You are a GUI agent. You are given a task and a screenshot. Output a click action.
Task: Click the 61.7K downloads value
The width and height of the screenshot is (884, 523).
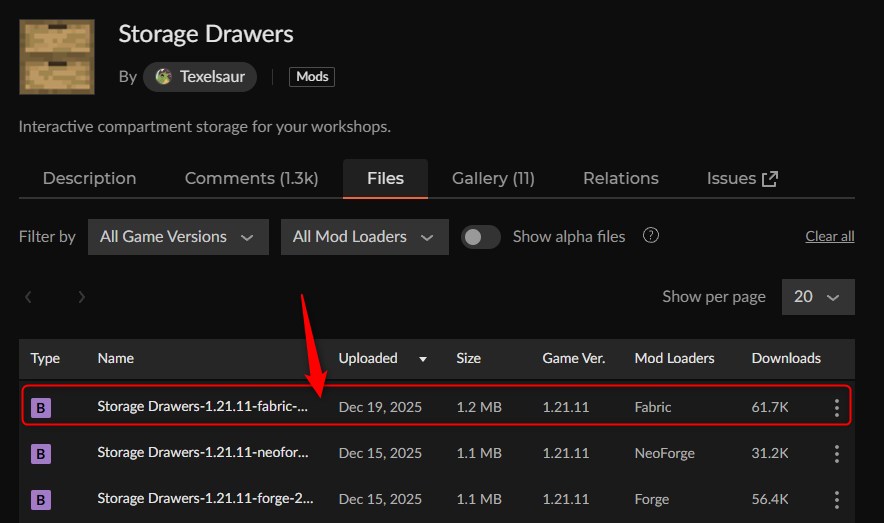click(x=770, y=407)
